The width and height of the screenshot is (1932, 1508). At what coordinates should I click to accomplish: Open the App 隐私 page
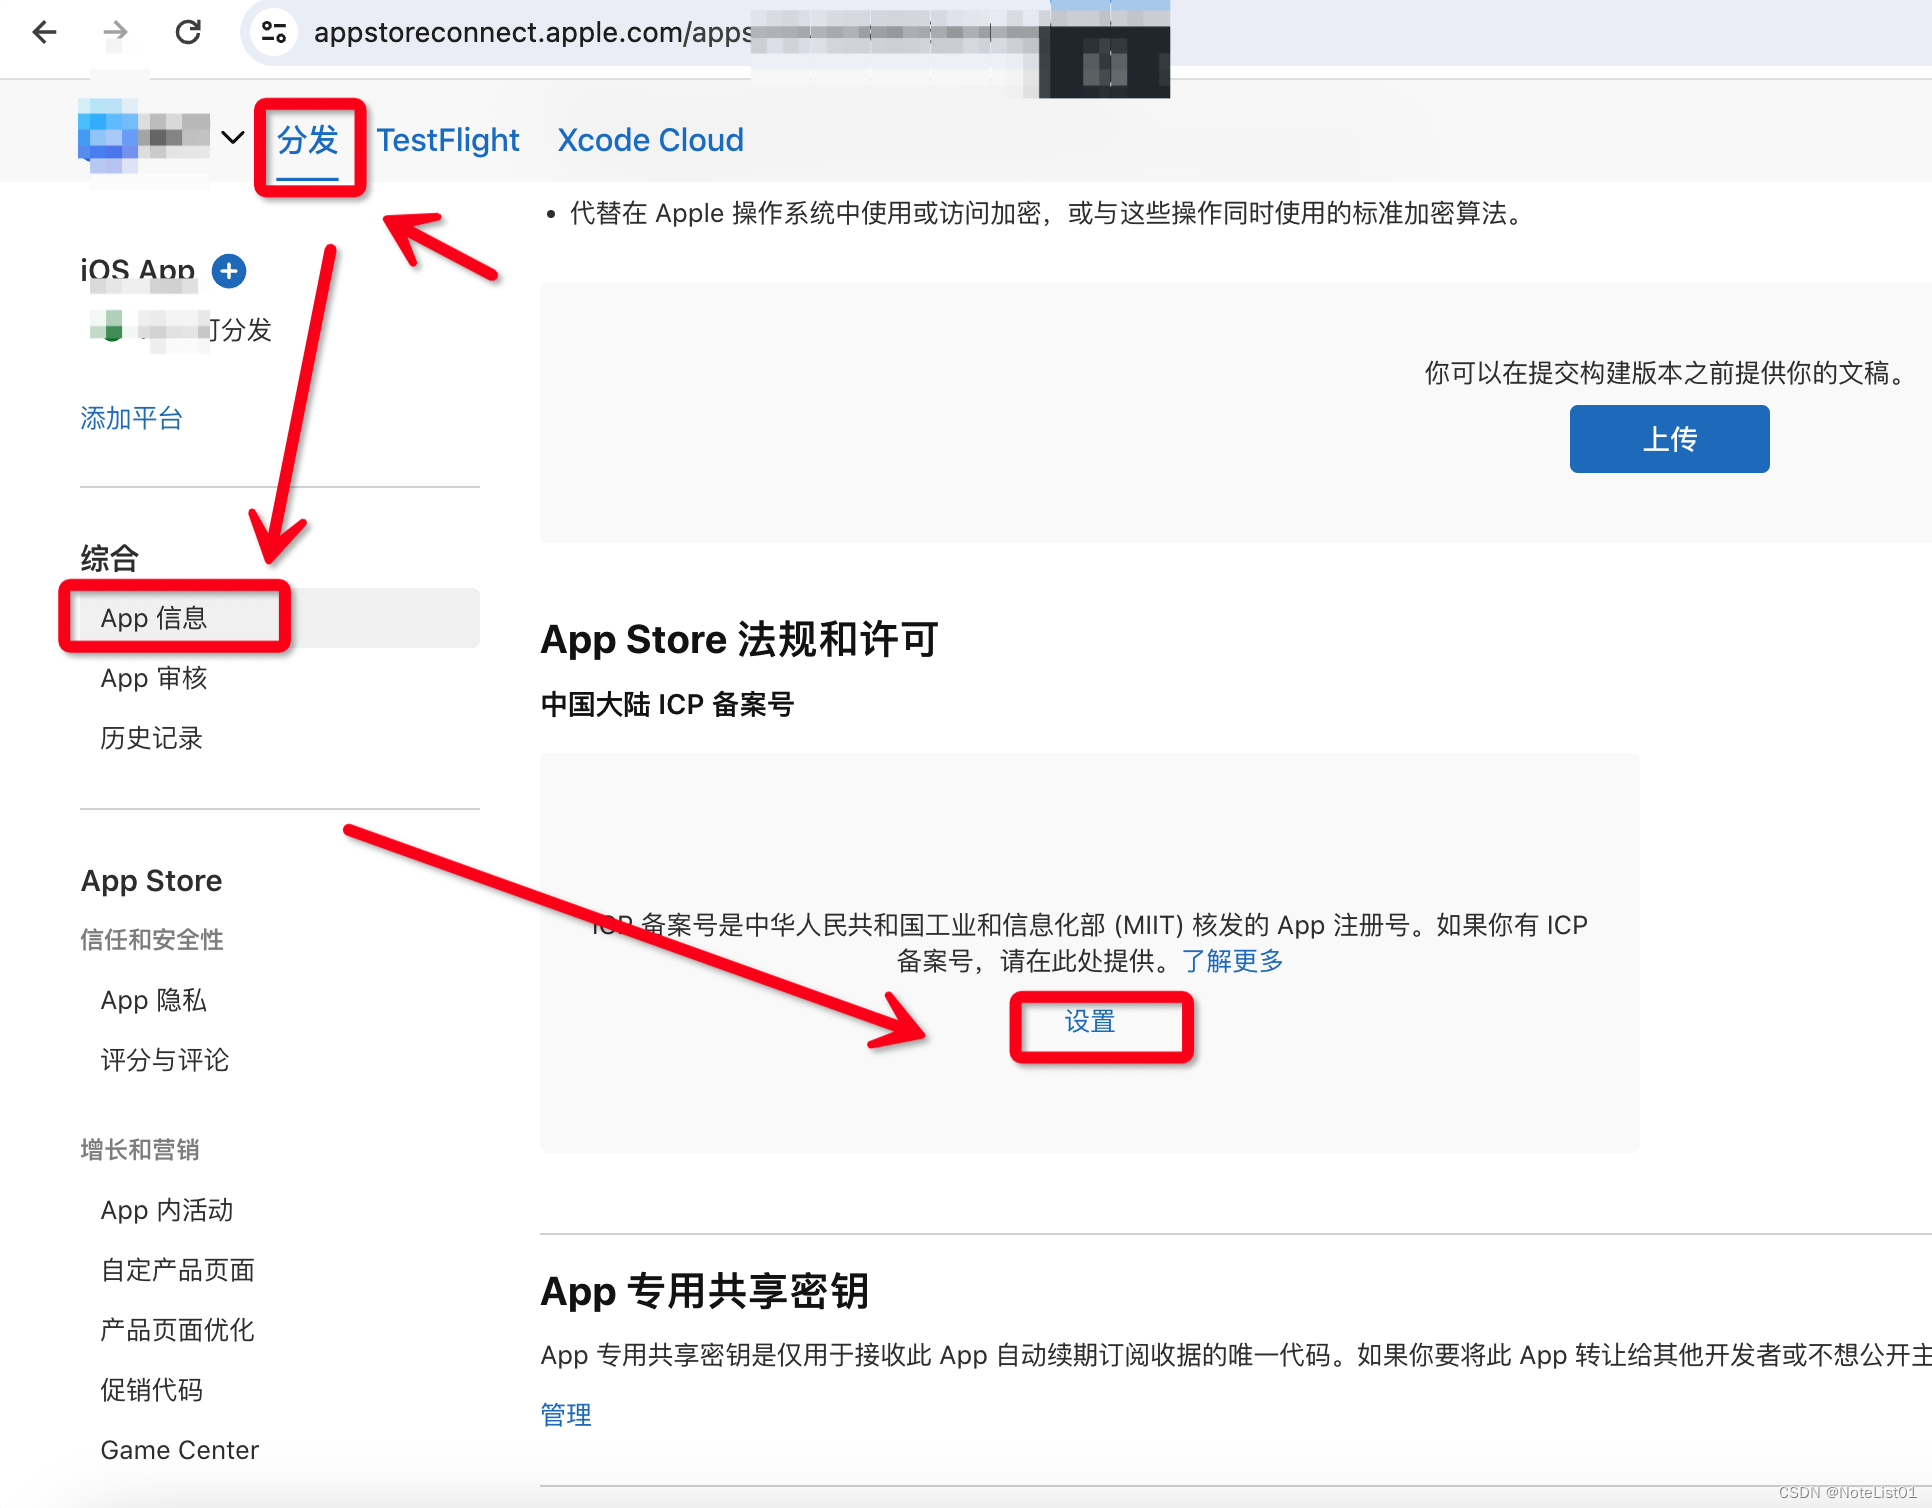(153, 1000)
